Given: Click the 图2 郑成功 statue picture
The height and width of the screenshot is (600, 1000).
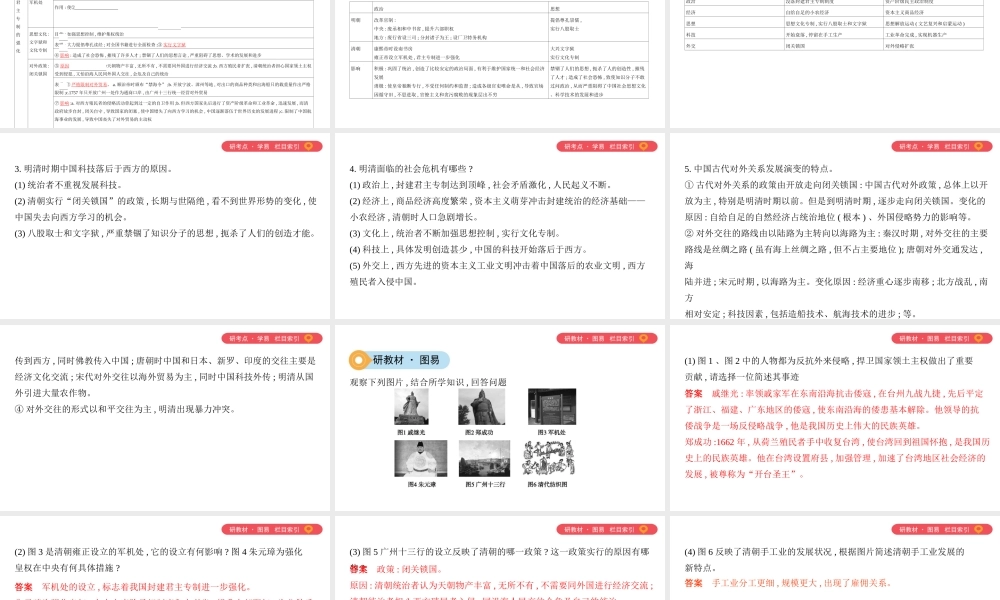Looking at the screenshot, I should point(482,407).
